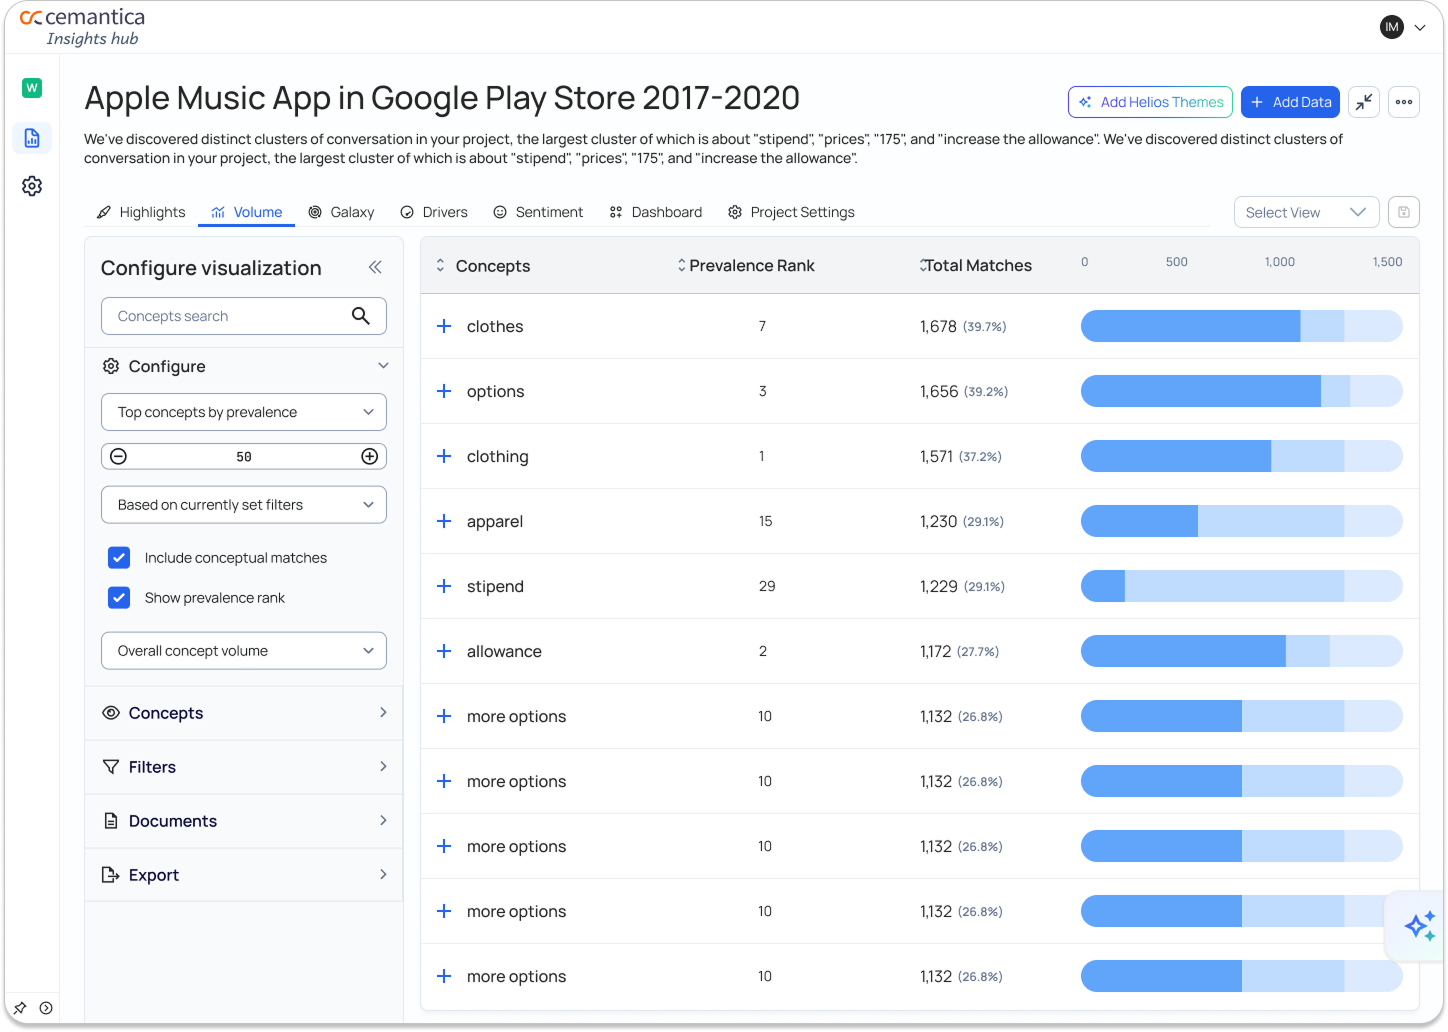1448x1032 pixels.
Task: Expand the Filters section
Action: [244, 767]
